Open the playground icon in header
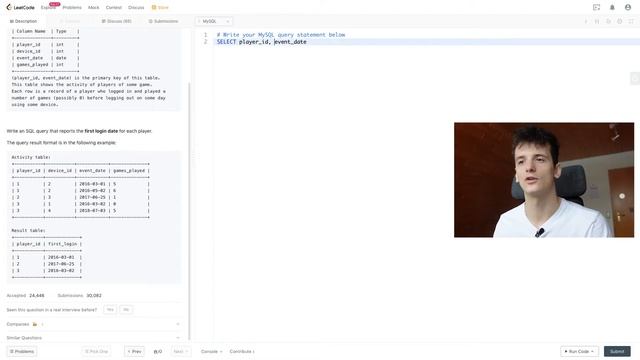The height and width of the screenshot is (360, 640). [596, 7]
